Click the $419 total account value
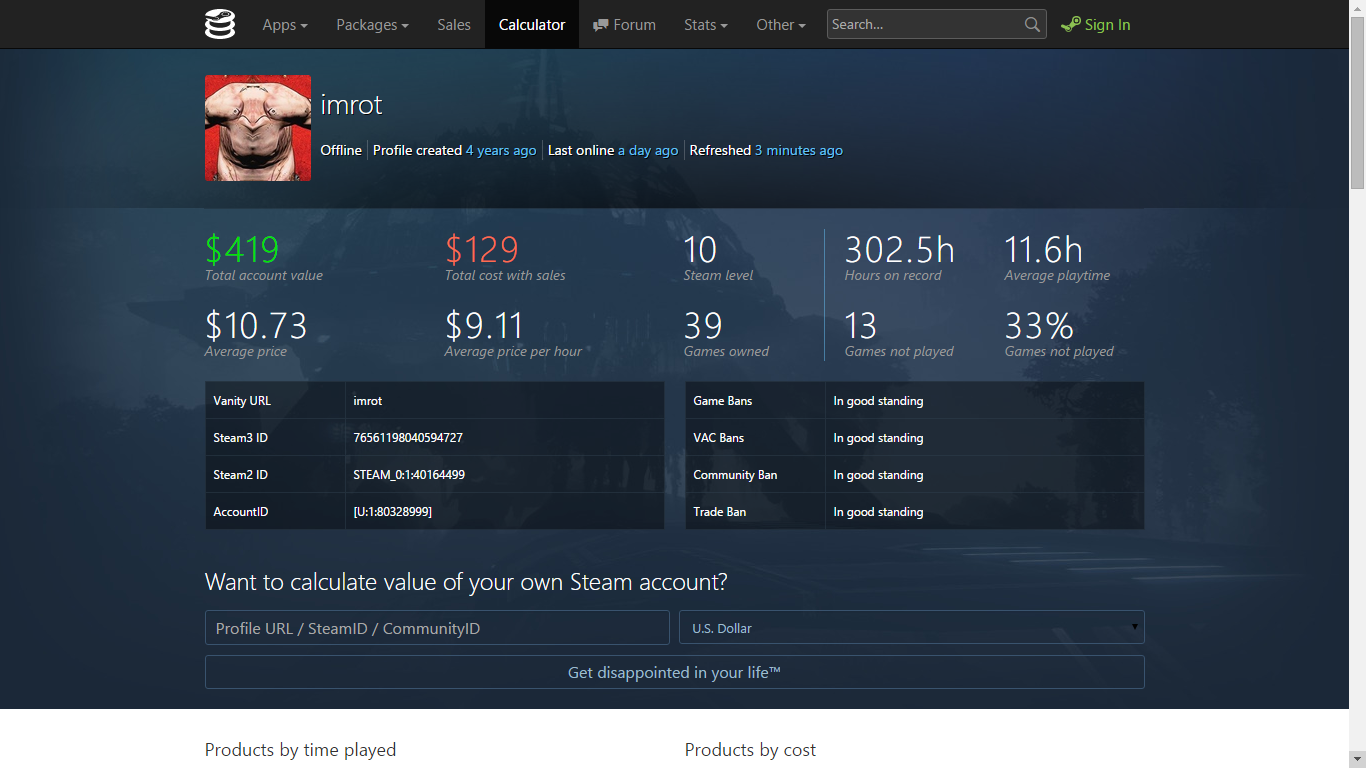Image resolution: width=1366 pixels, height=768 pixels. pos(242,249)
